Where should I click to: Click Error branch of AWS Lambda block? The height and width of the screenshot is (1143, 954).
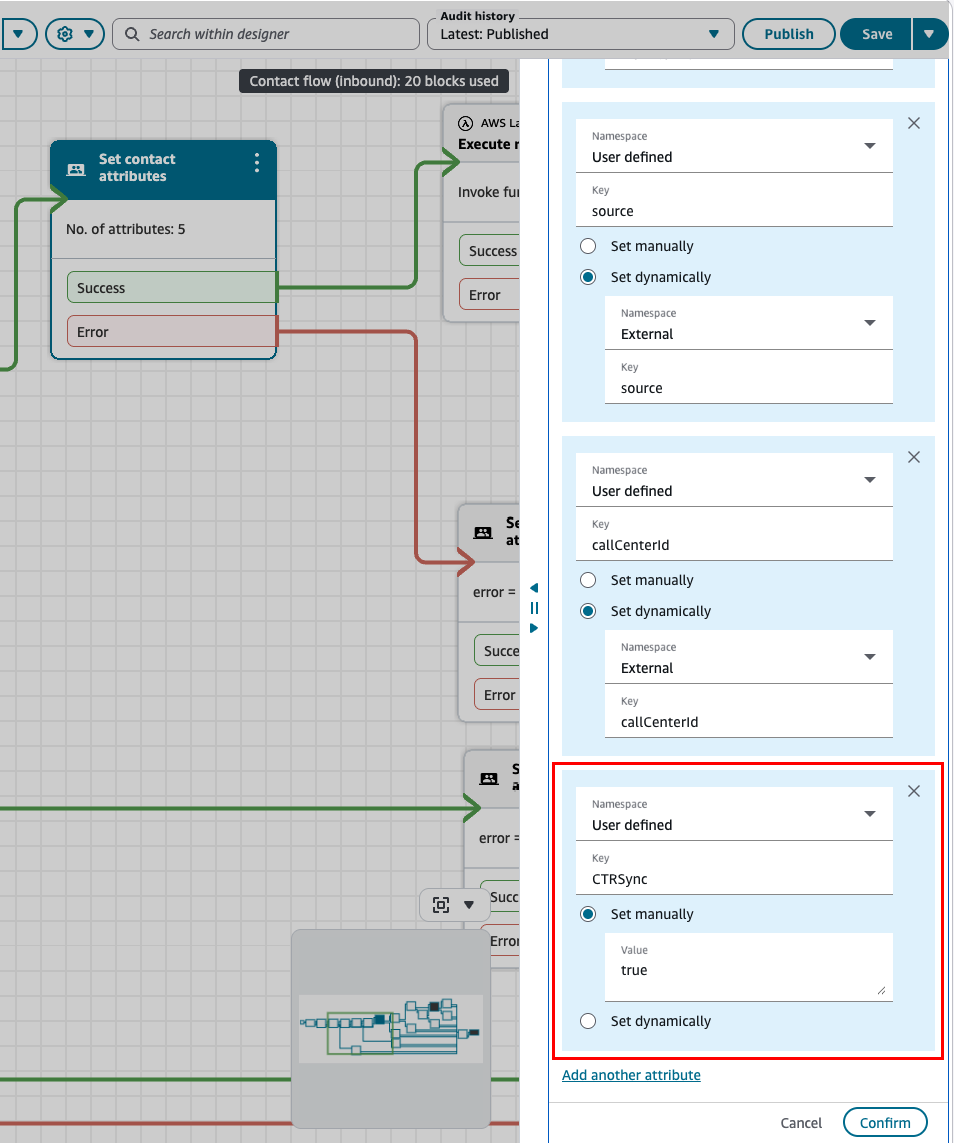489,295
